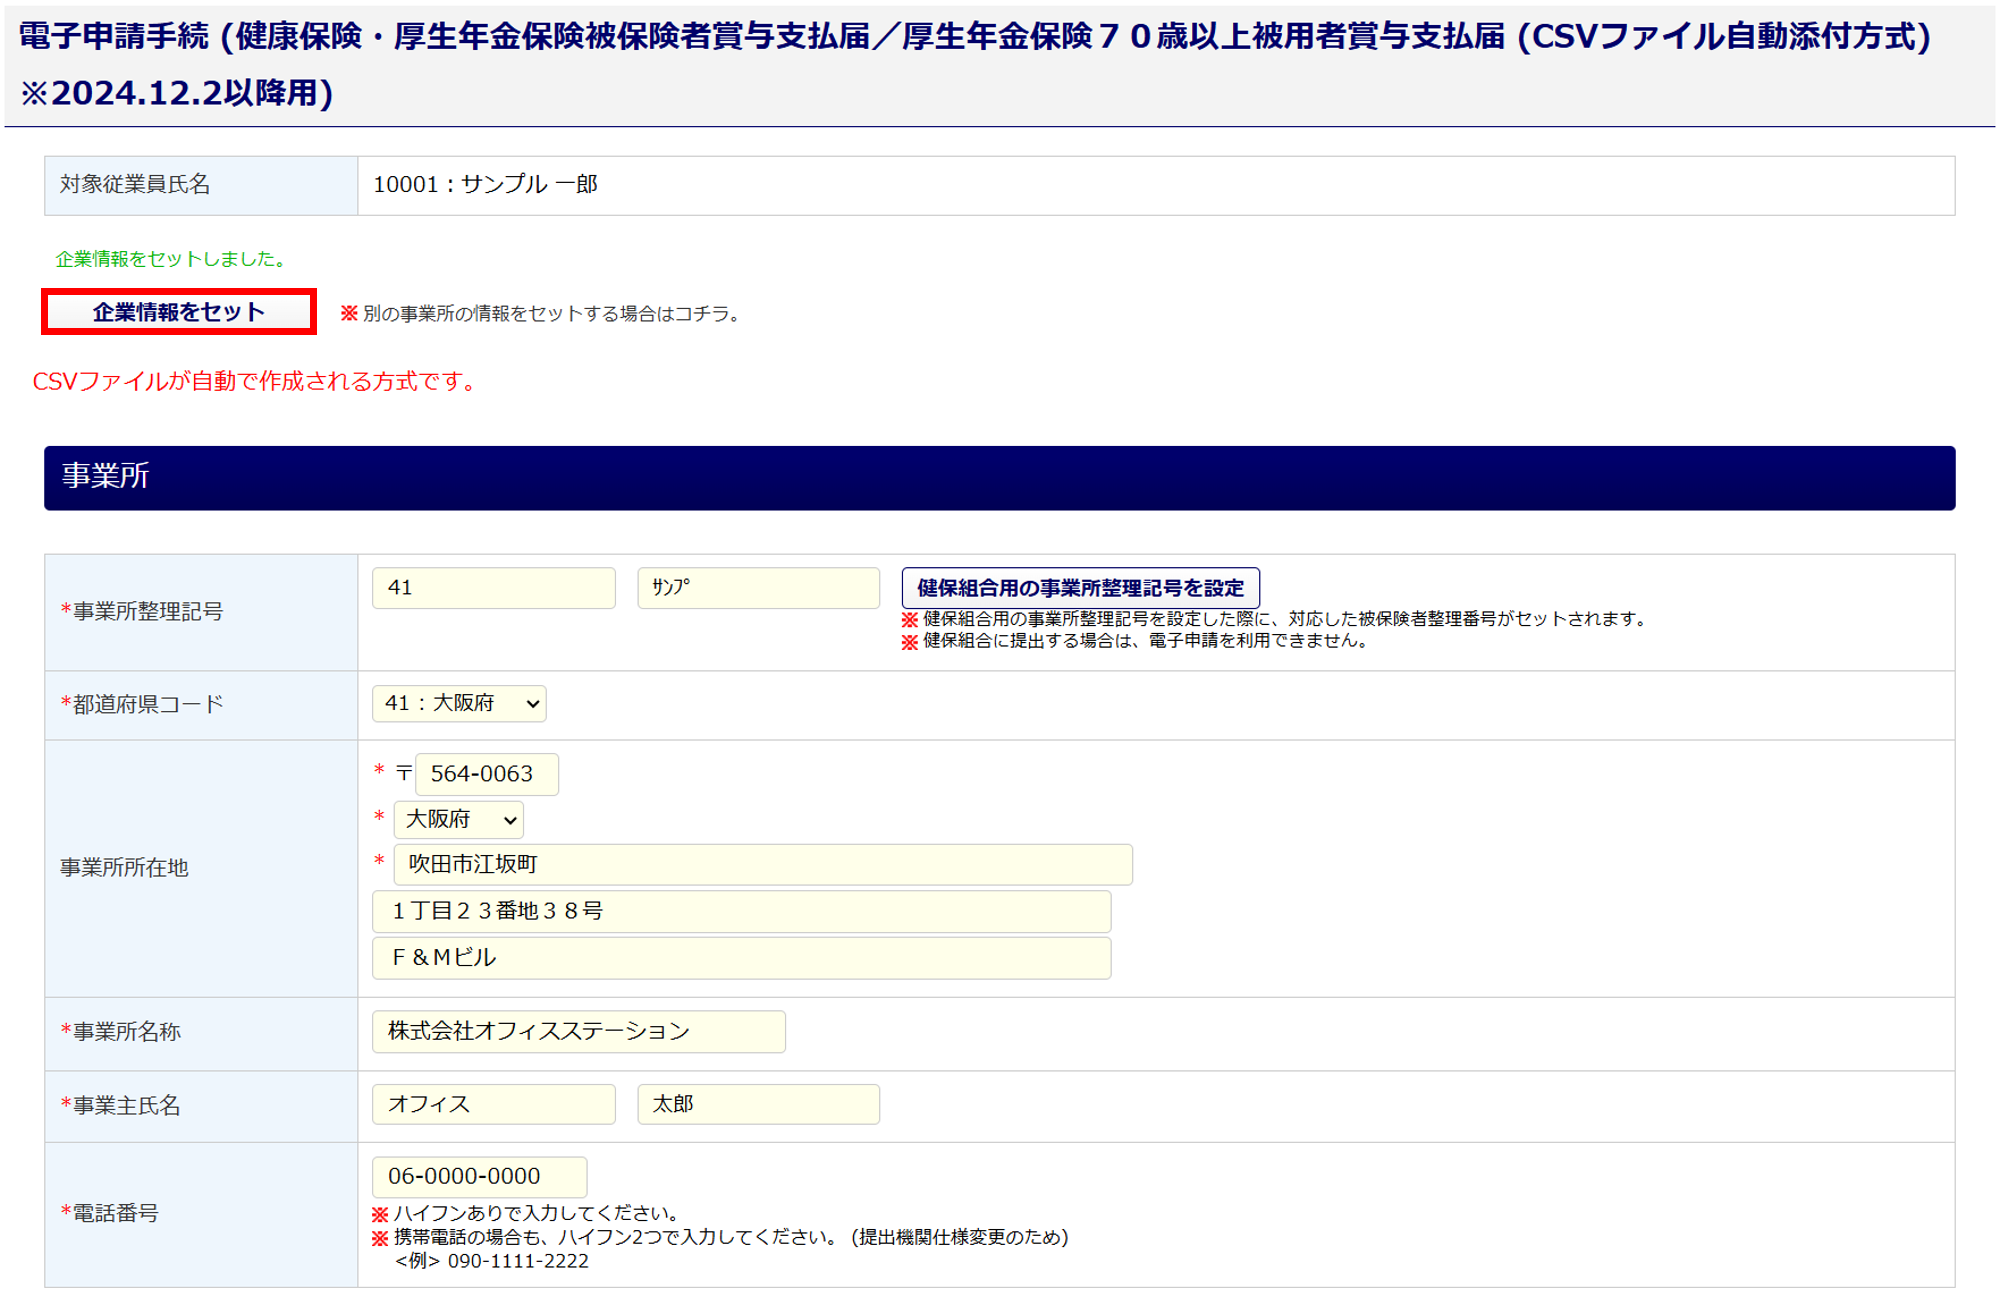Screen dimensions: 2000x1314
Task: Click the 事業主氏名 surname field オフィス
Action: point(493,1104)
